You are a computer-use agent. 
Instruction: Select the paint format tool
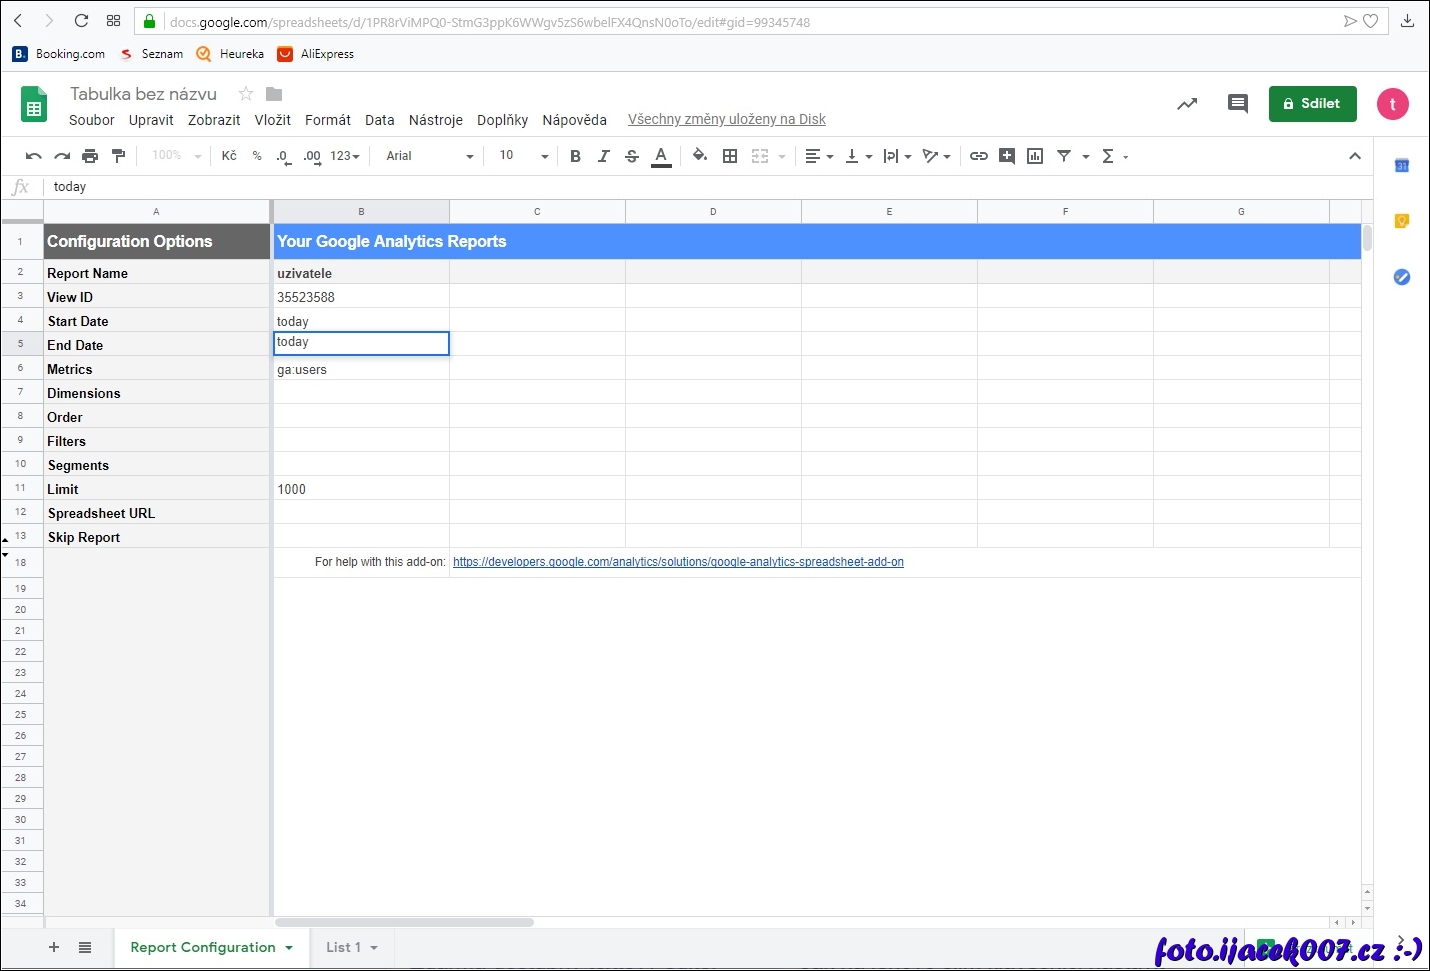coord(118,156)
